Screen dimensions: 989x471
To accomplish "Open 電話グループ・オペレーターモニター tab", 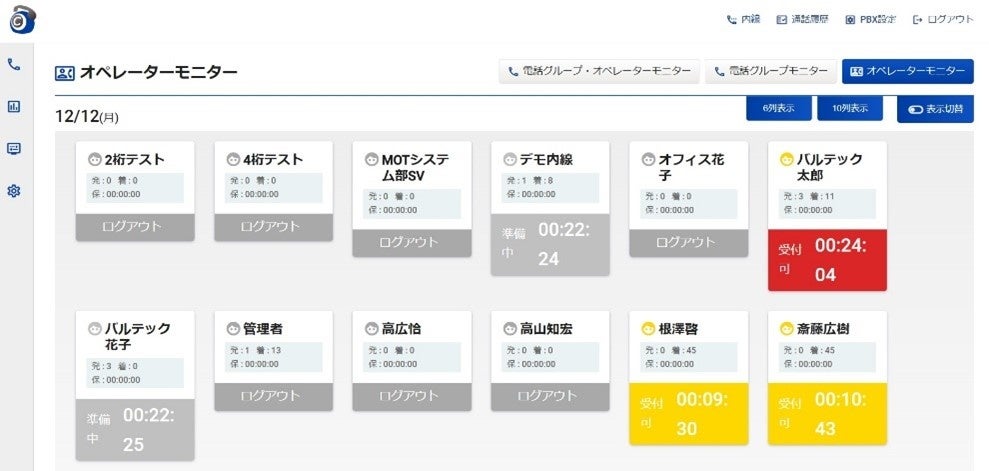I will tap(599, 71).
